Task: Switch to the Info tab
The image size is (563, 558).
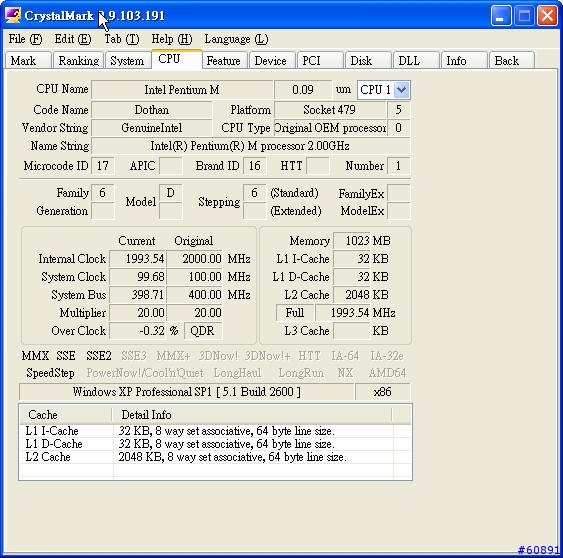Action: (x=464, y=60)
